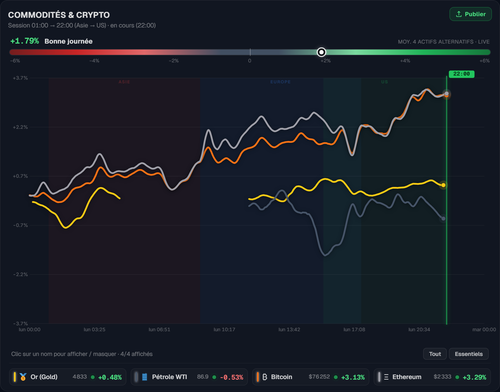Click the -4% gauge scale label

click(x=94, y=61)
